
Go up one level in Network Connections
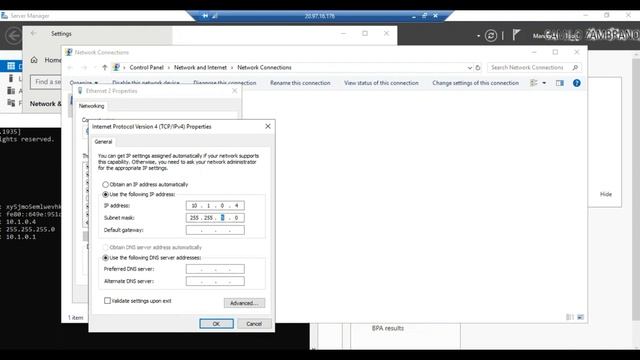click(104, 67)
